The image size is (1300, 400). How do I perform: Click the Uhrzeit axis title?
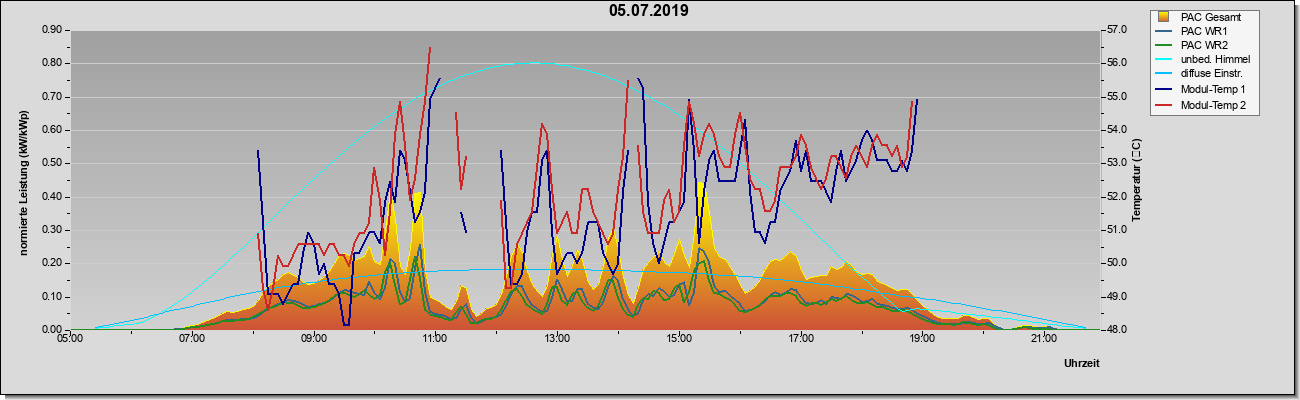(x=1081, y=364)
